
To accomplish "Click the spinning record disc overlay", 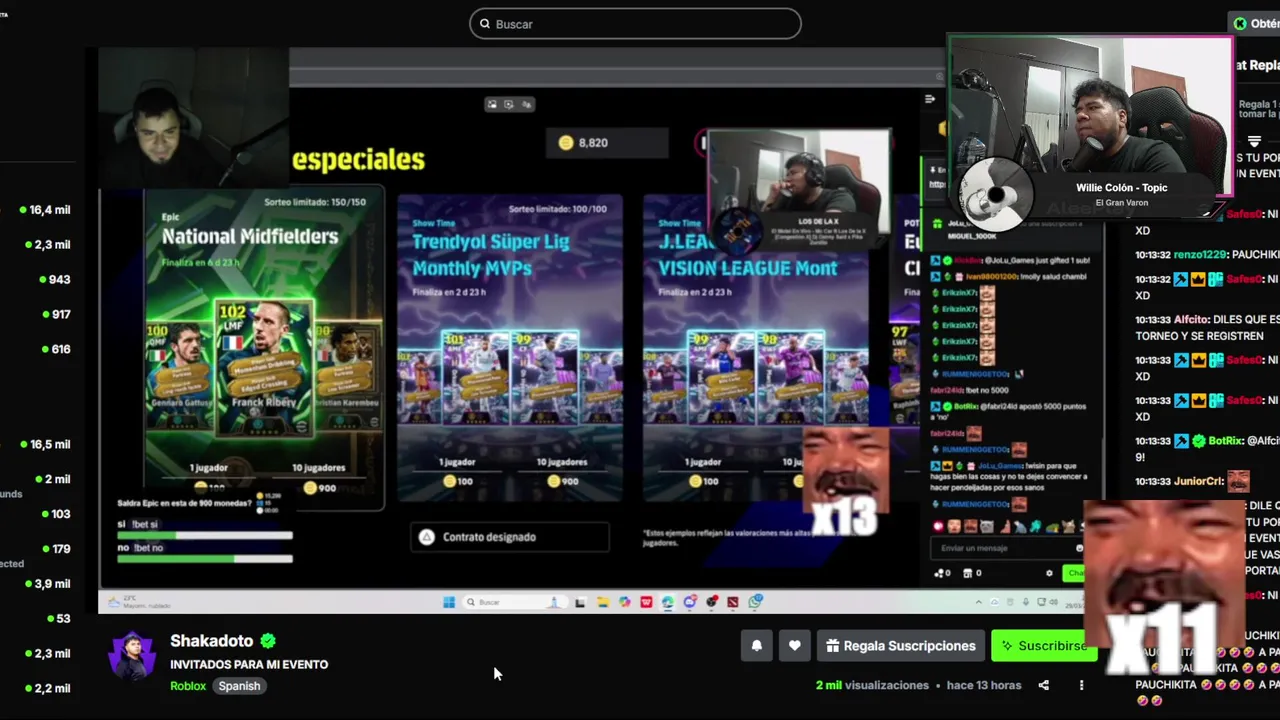I will 996,194.
